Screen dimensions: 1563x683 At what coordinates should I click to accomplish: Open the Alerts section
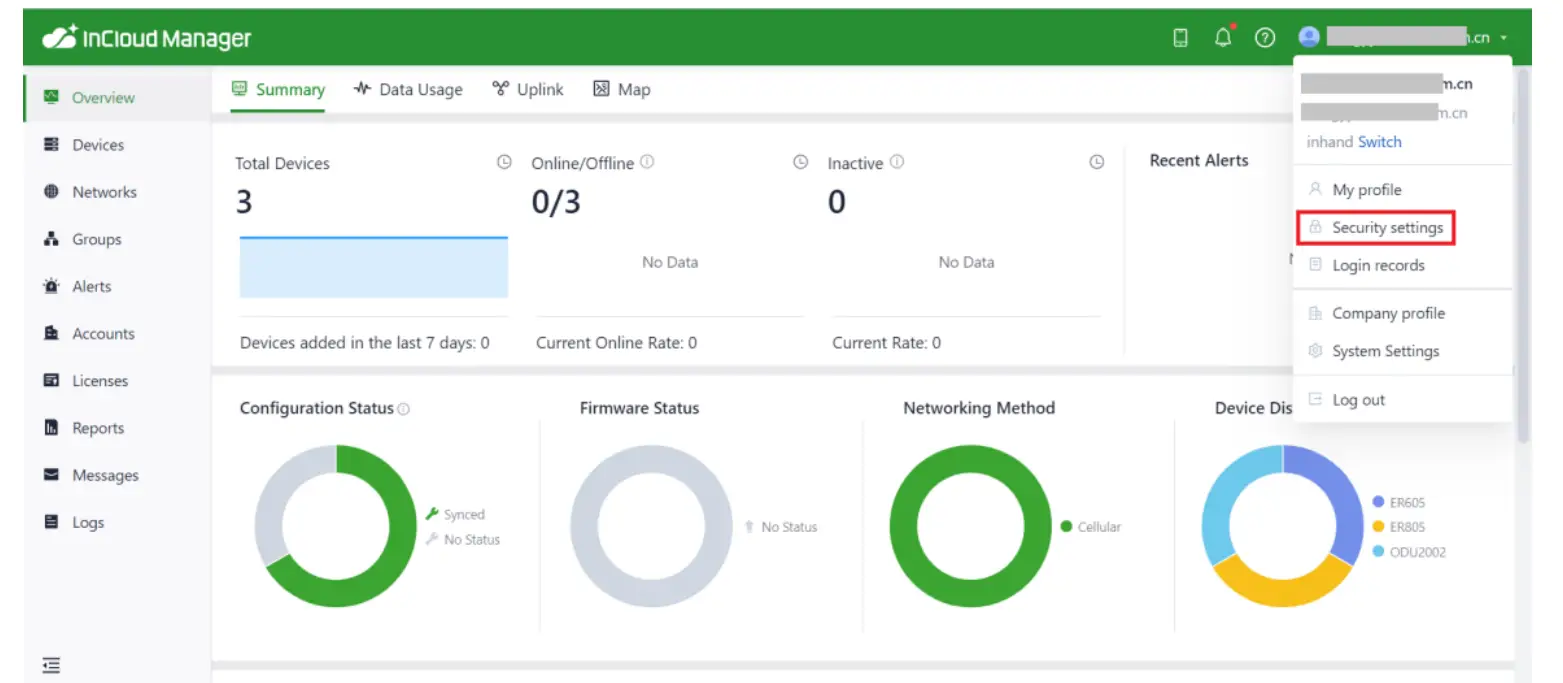coord(90,286)
